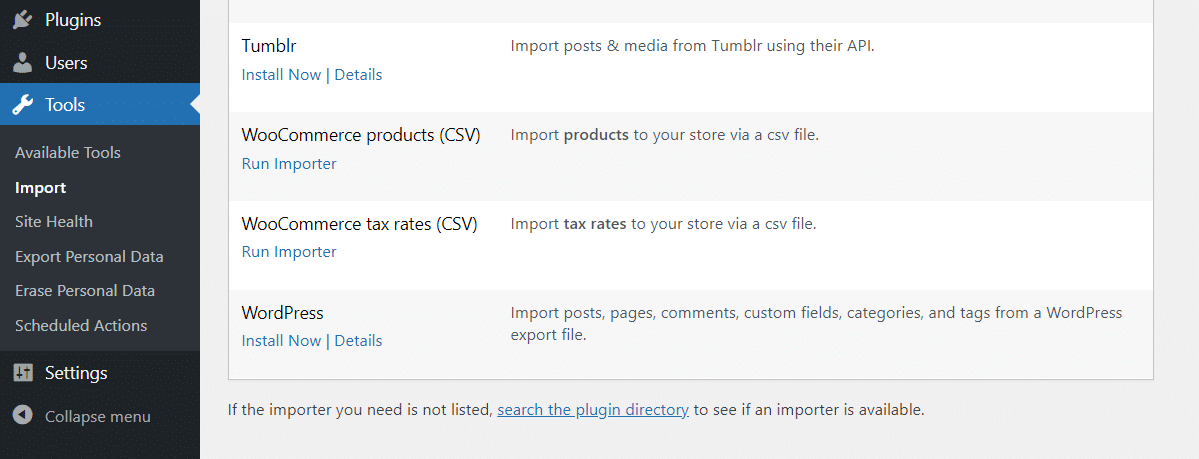Image resolution: width=1199 pixels, height=459 pixels.
Task: Open the Available Tools submenu item
Action: 68,153
